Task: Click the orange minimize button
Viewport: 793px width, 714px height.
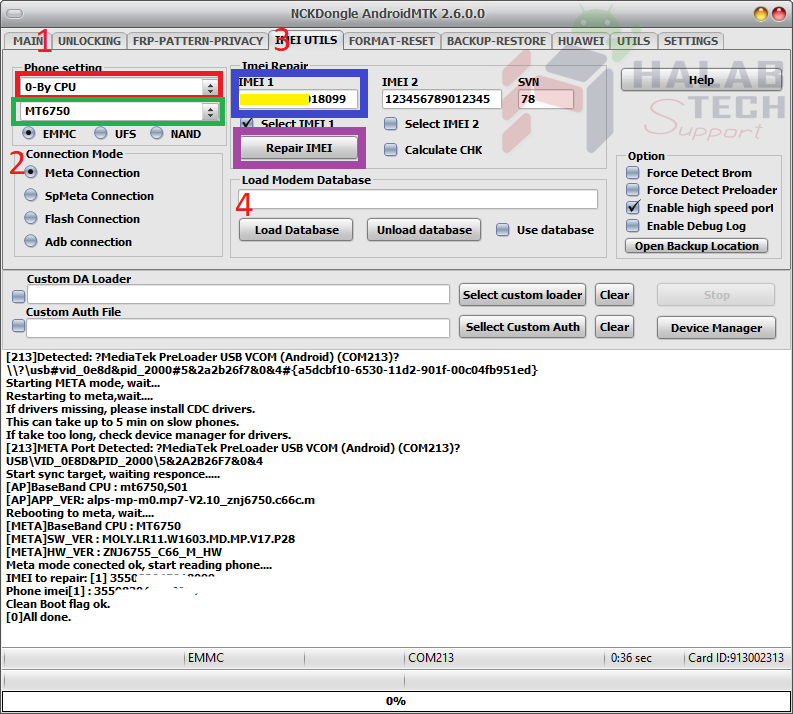Action: pyautogui.click(x=761, y=14)
